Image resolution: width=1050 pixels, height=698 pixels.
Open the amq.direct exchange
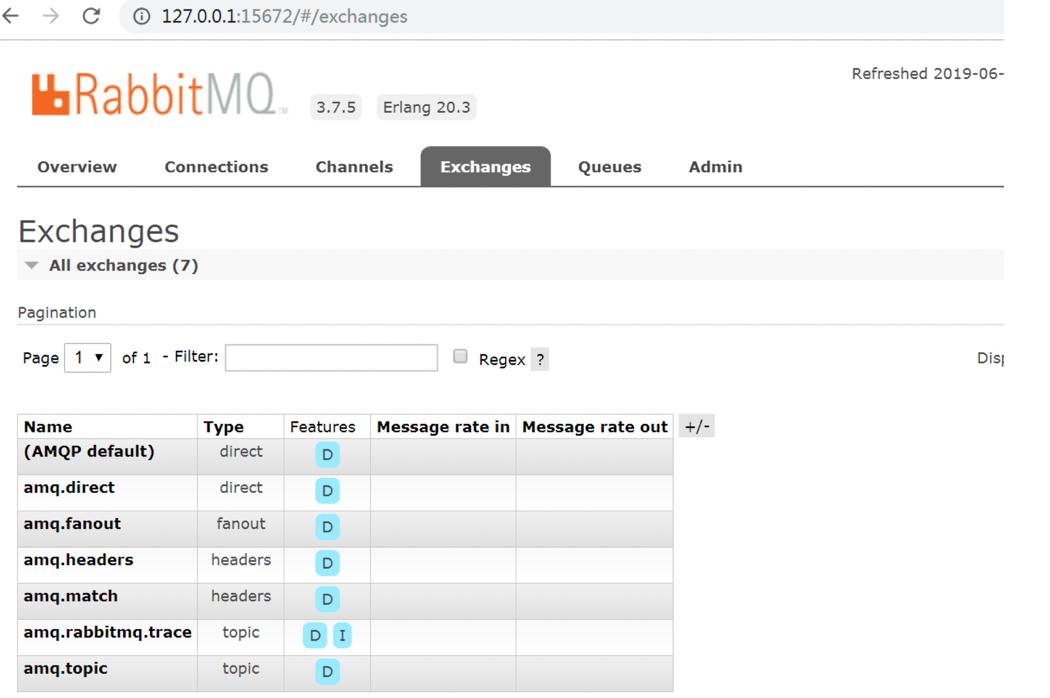point(69,488)
